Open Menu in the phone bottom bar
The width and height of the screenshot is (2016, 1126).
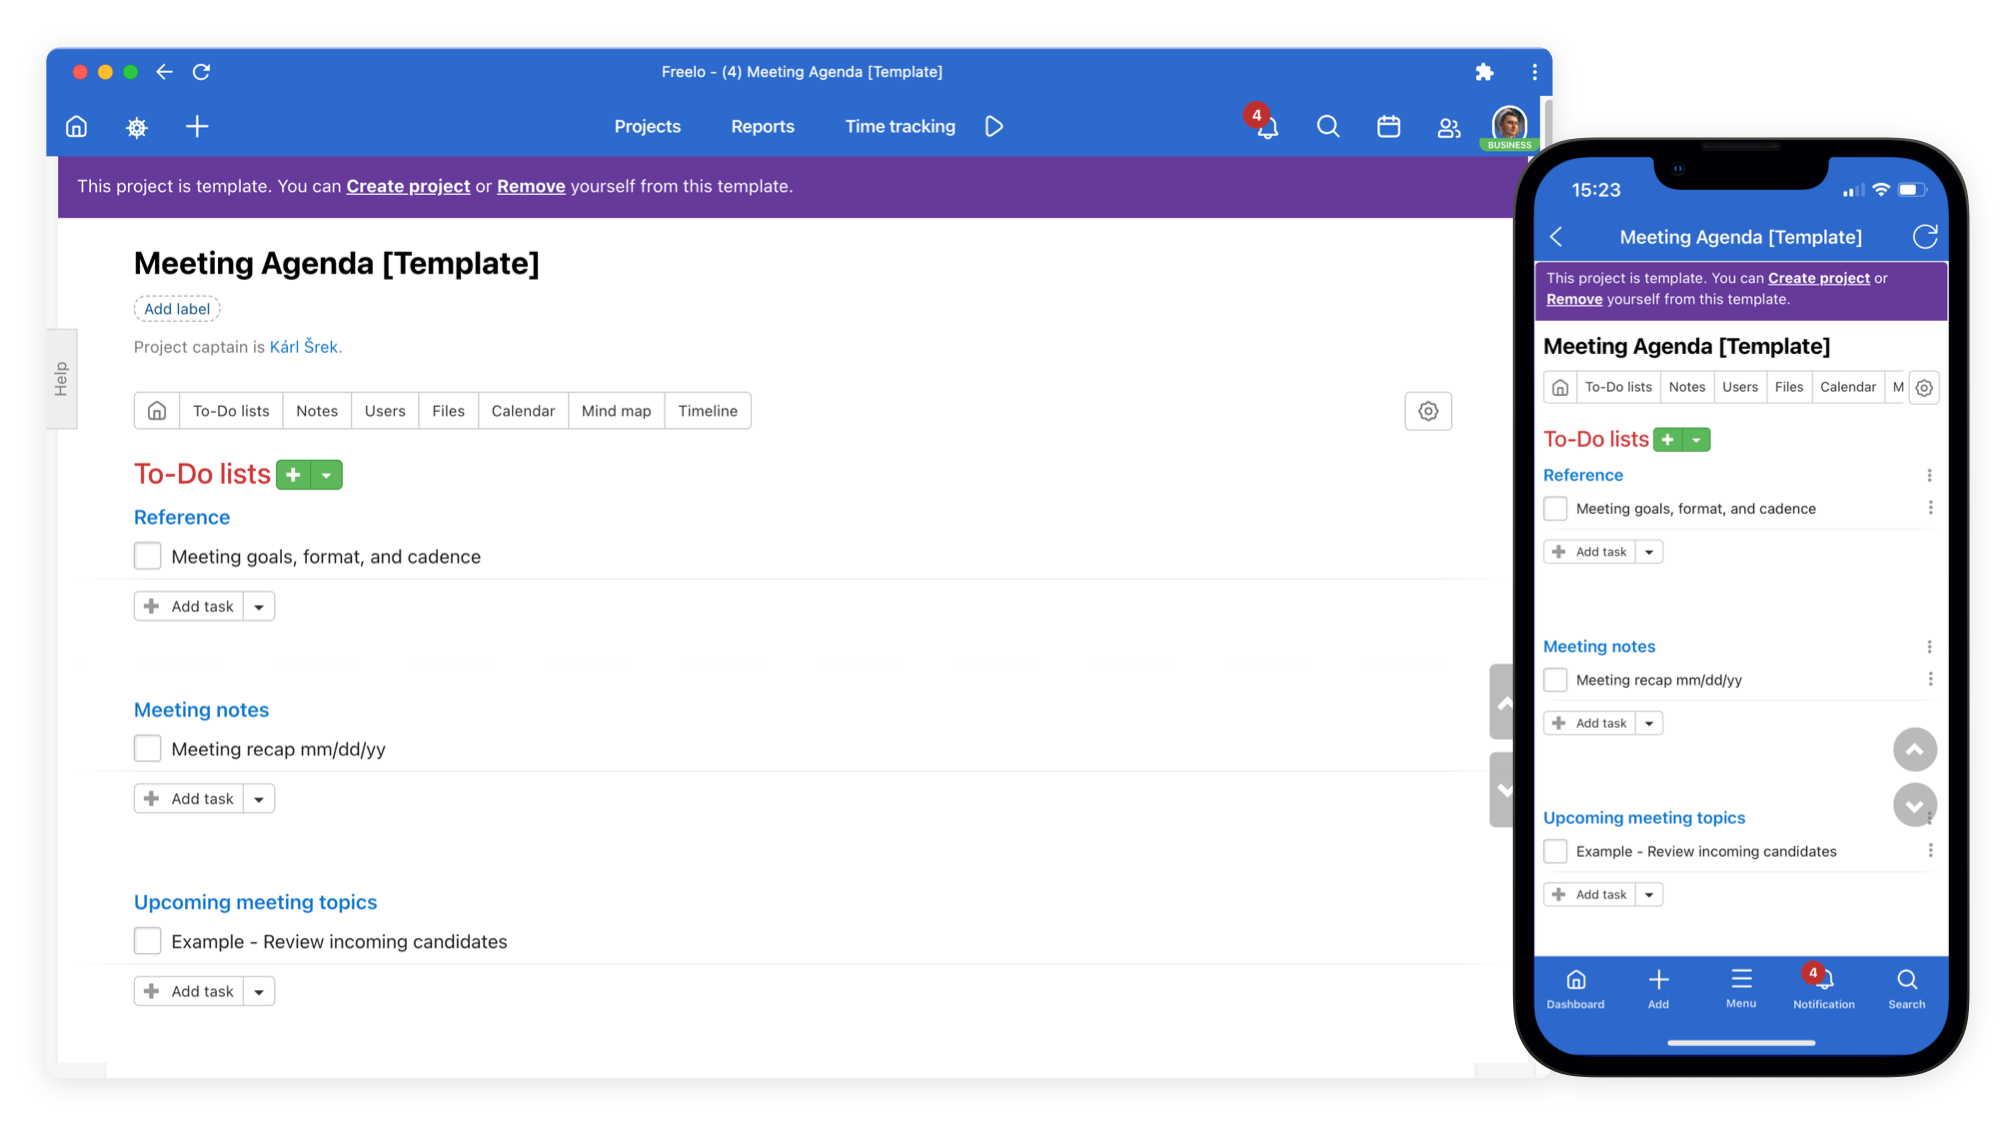pyautogui.click(x=1741, y=989)
